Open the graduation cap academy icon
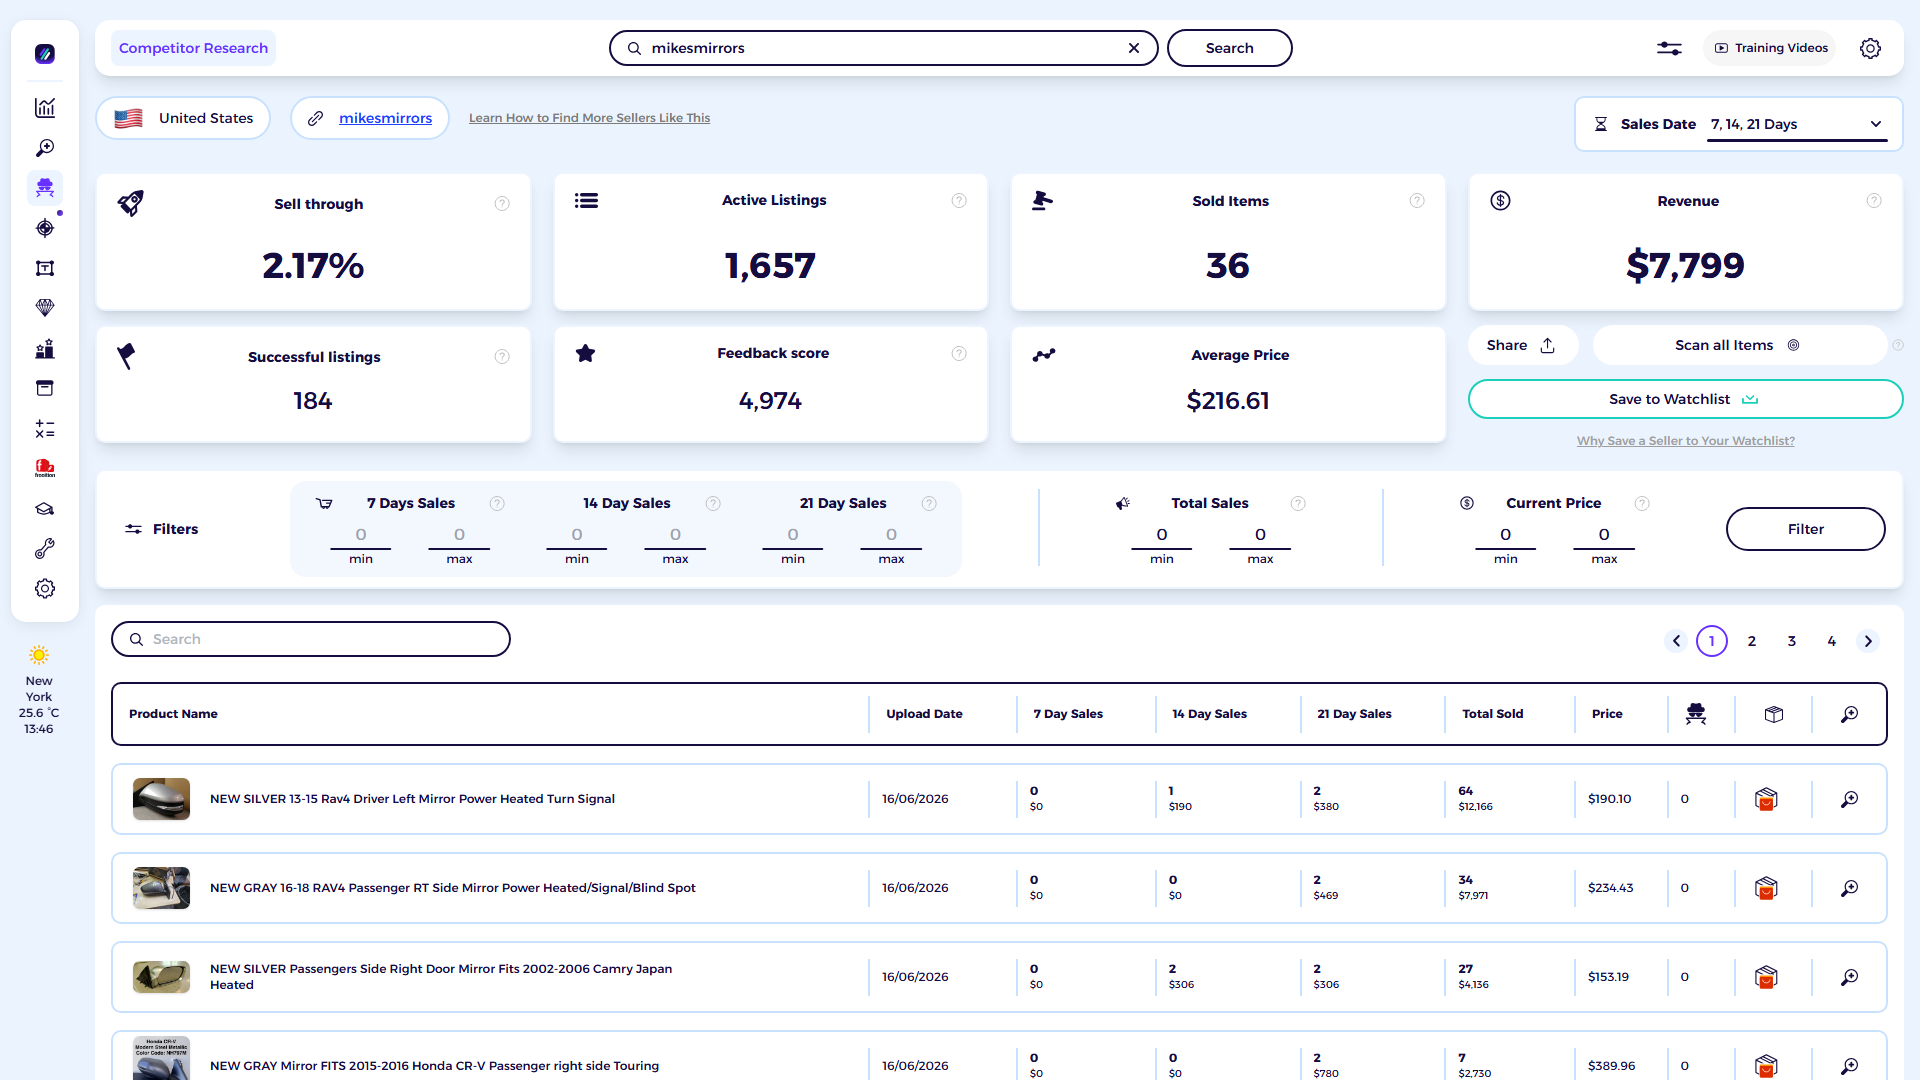This screenshot has height=1080, width=1920. pos(45,509)
